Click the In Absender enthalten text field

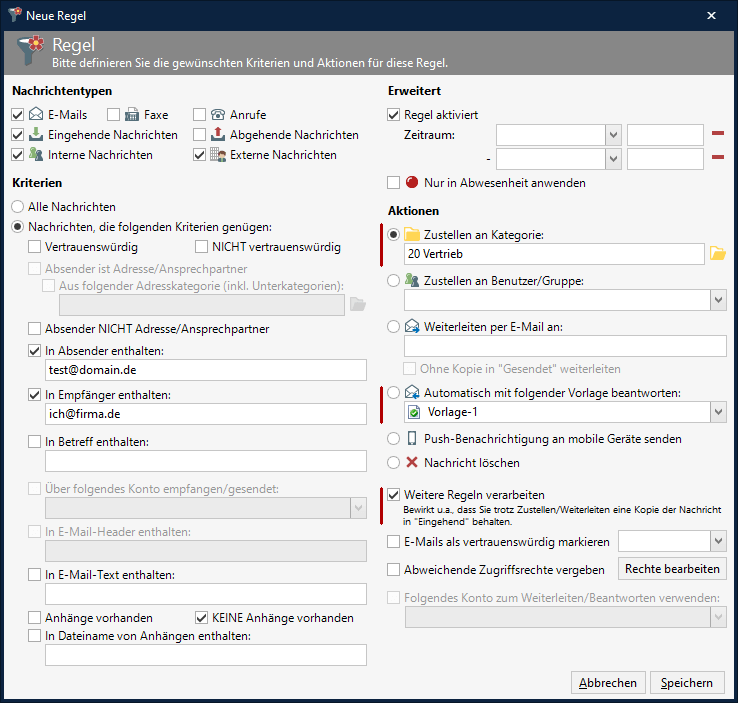pos(205,370)
